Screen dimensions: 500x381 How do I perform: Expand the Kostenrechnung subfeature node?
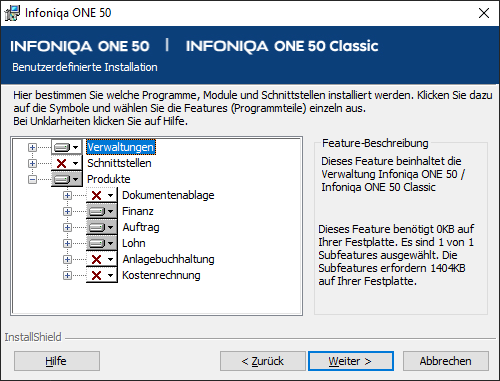[67, 275]
